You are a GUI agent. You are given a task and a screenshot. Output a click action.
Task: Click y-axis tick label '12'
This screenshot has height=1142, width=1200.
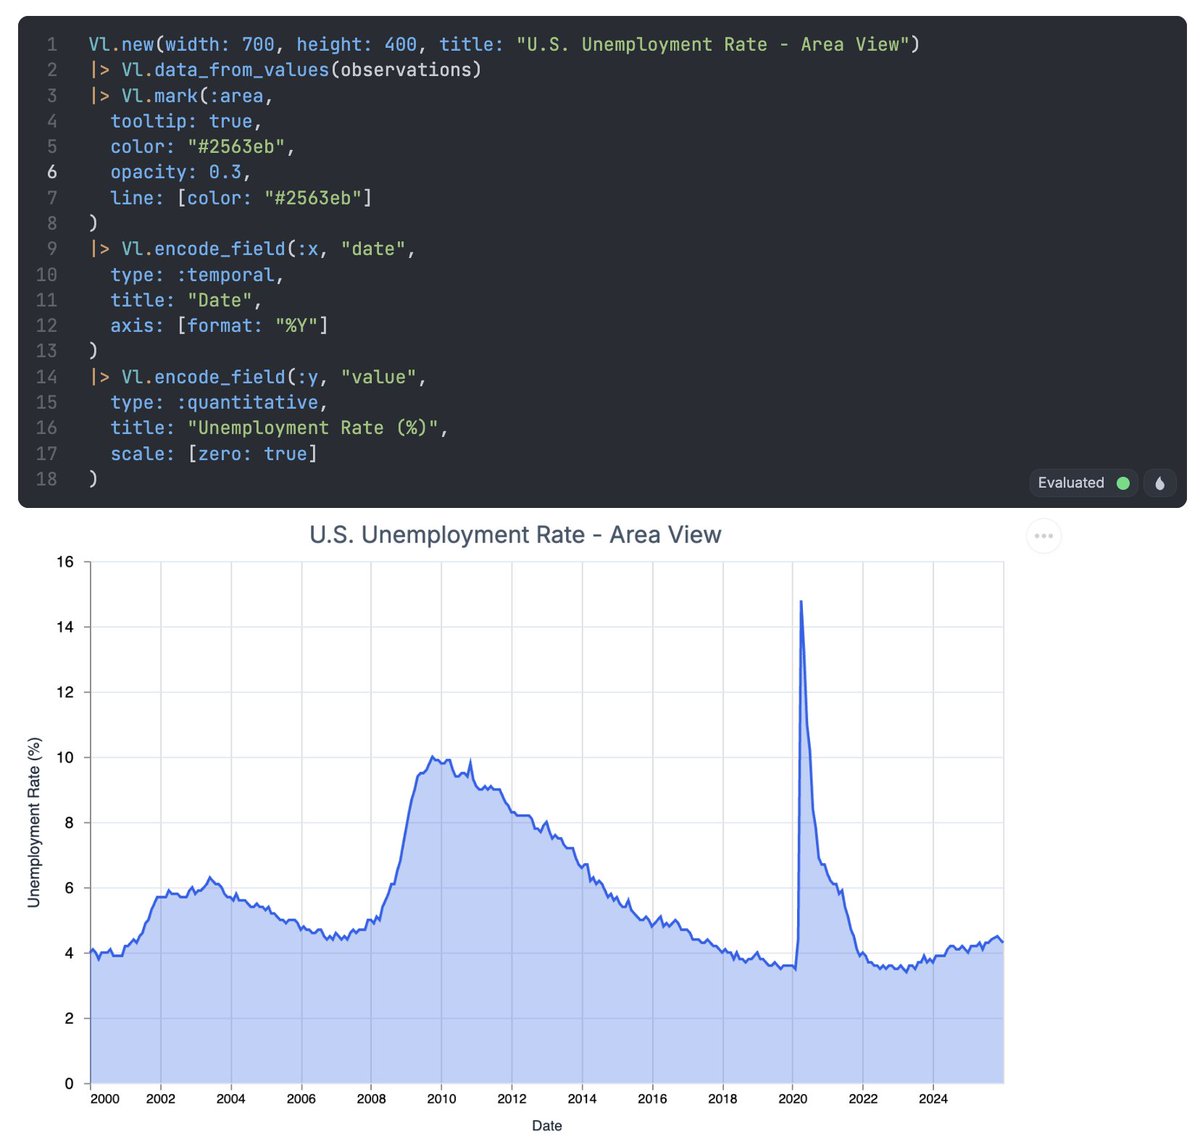click(x=66, y=692)
